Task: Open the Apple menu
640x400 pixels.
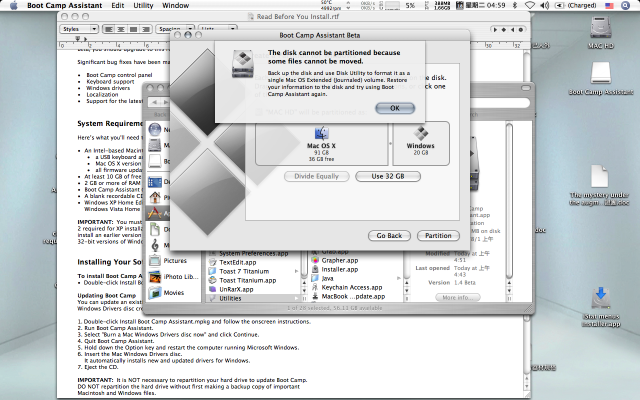Action: pos(13,5)
